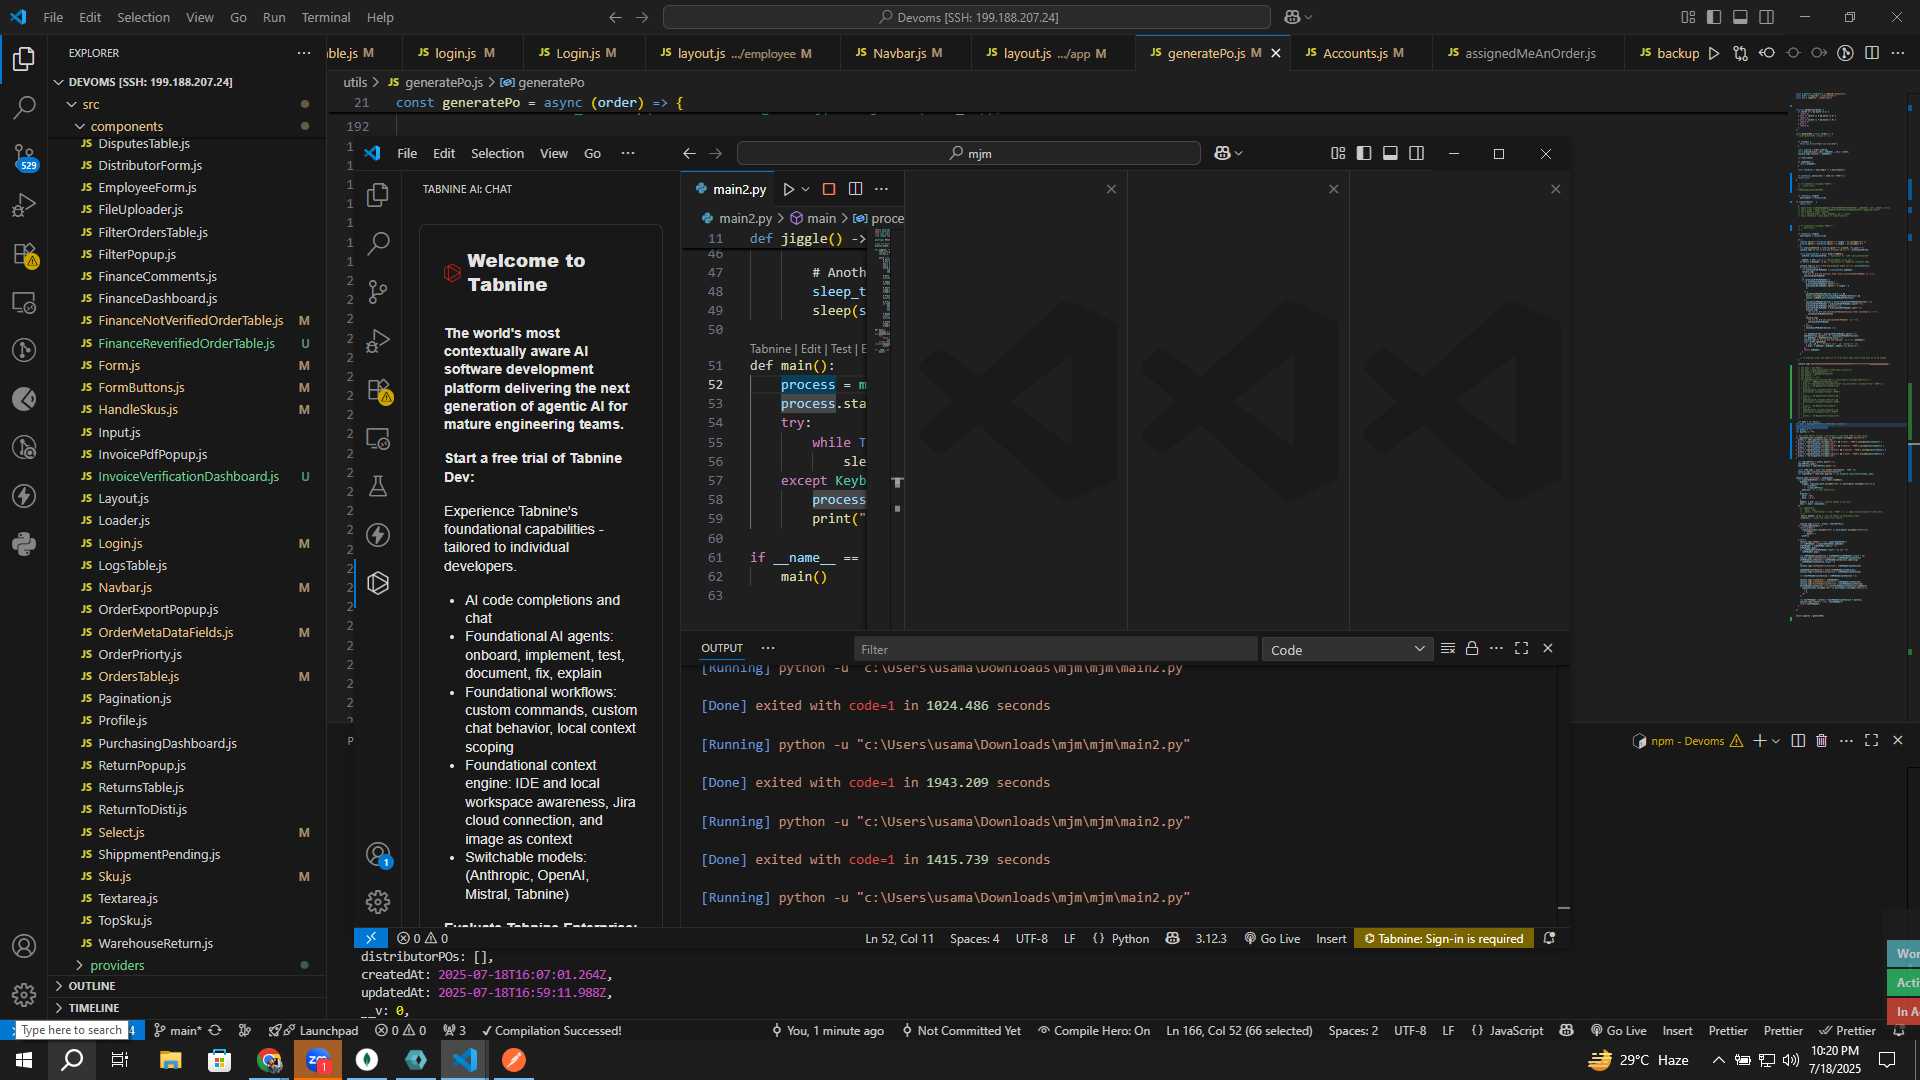The height and width of the screenshot is (1080, 1920).
Task: Run backup file with play icon in Devoms
Action: 1714,53
